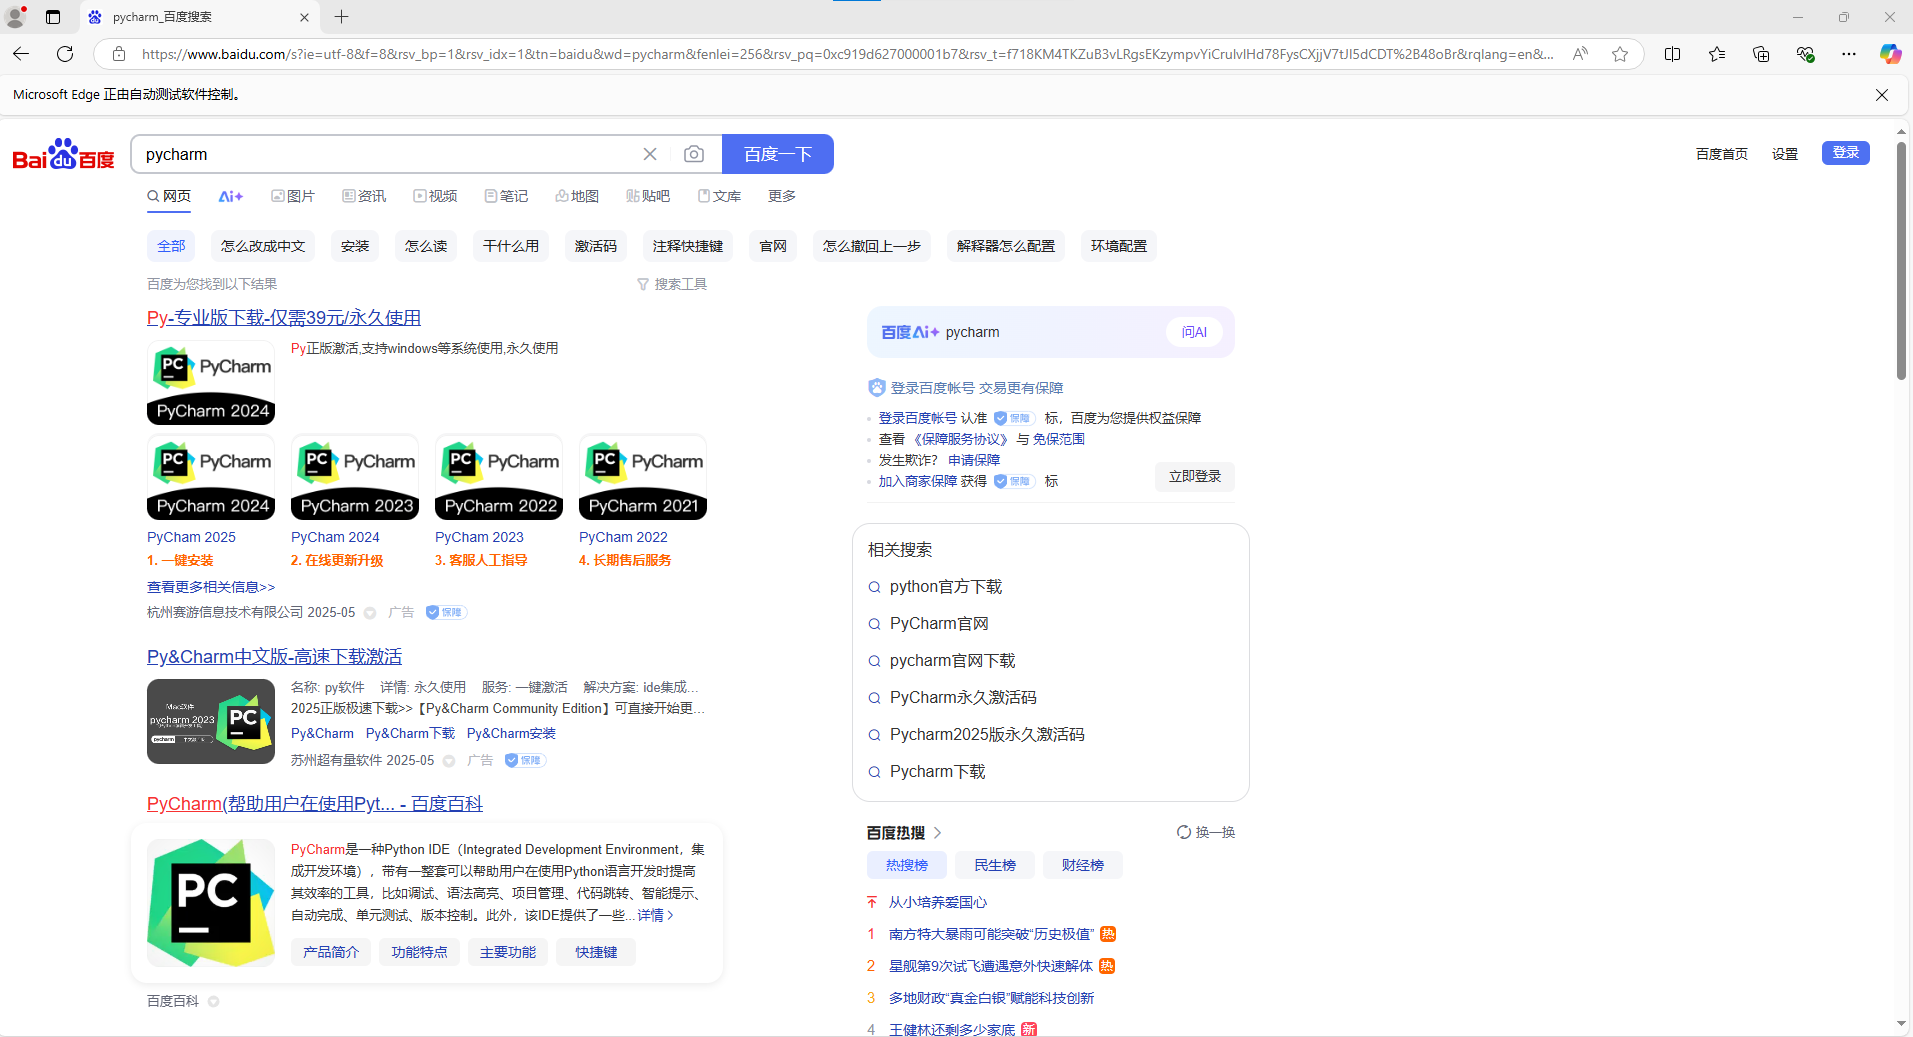View site information lock icon

click(x=119, y=54)
